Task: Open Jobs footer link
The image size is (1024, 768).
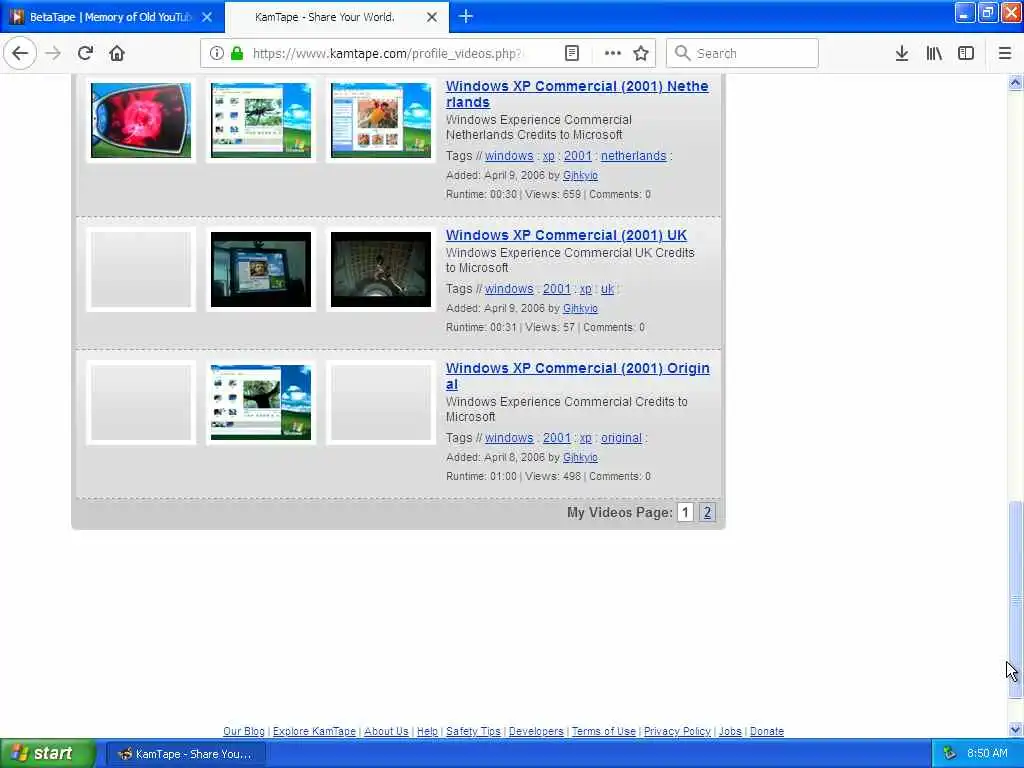Action: [730, 731]
